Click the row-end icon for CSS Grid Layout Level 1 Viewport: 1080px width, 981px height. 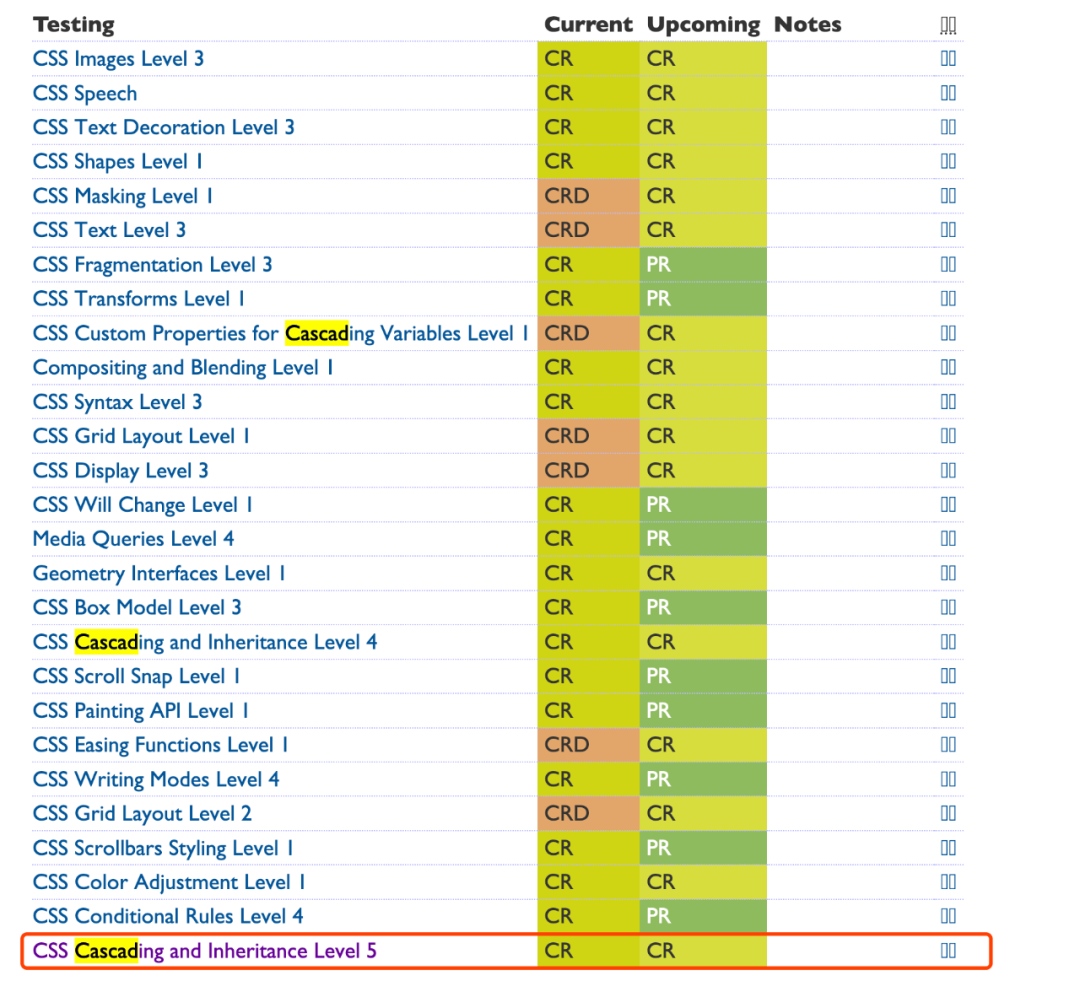click(948, 436)
